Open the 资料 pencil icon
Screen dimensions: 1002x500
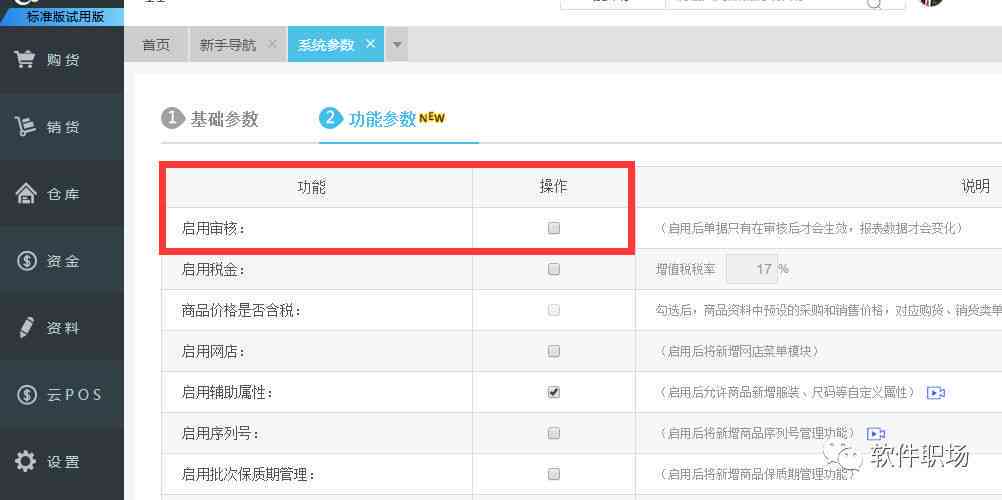click(x=26, y=327)
